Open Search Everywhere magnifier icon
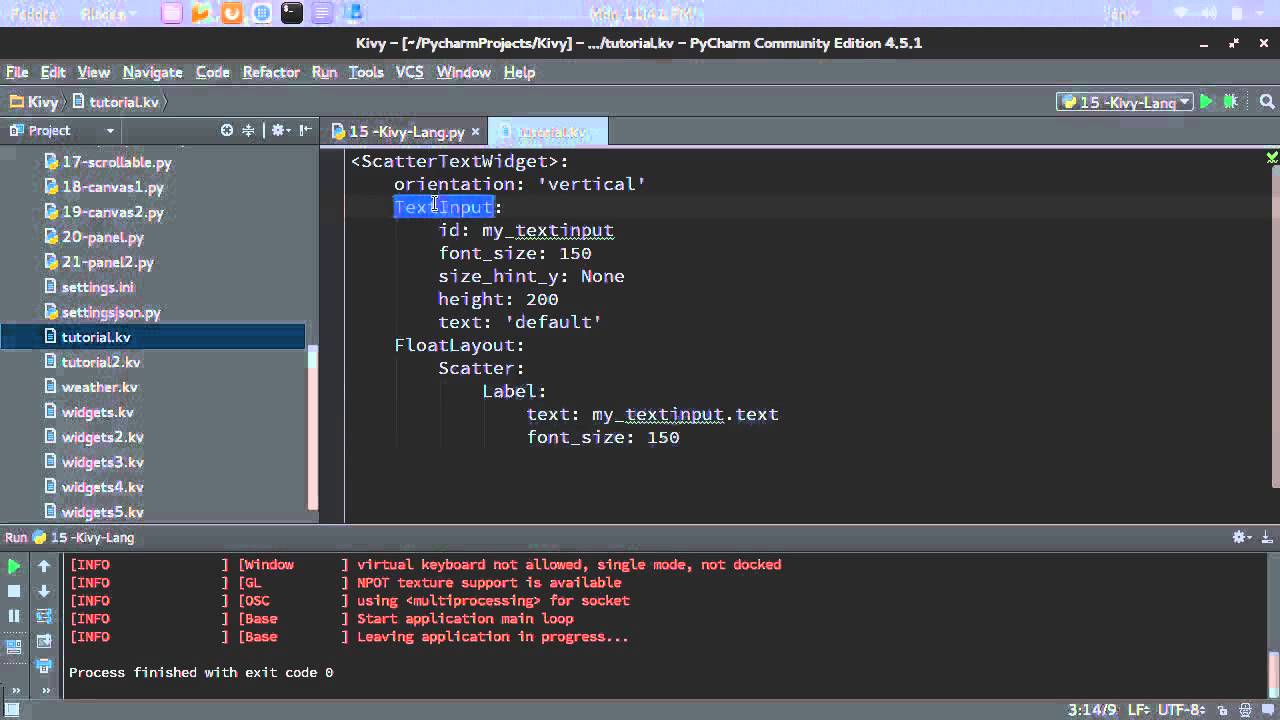This screenshot has width=1280, height=720. point(1266,102)
